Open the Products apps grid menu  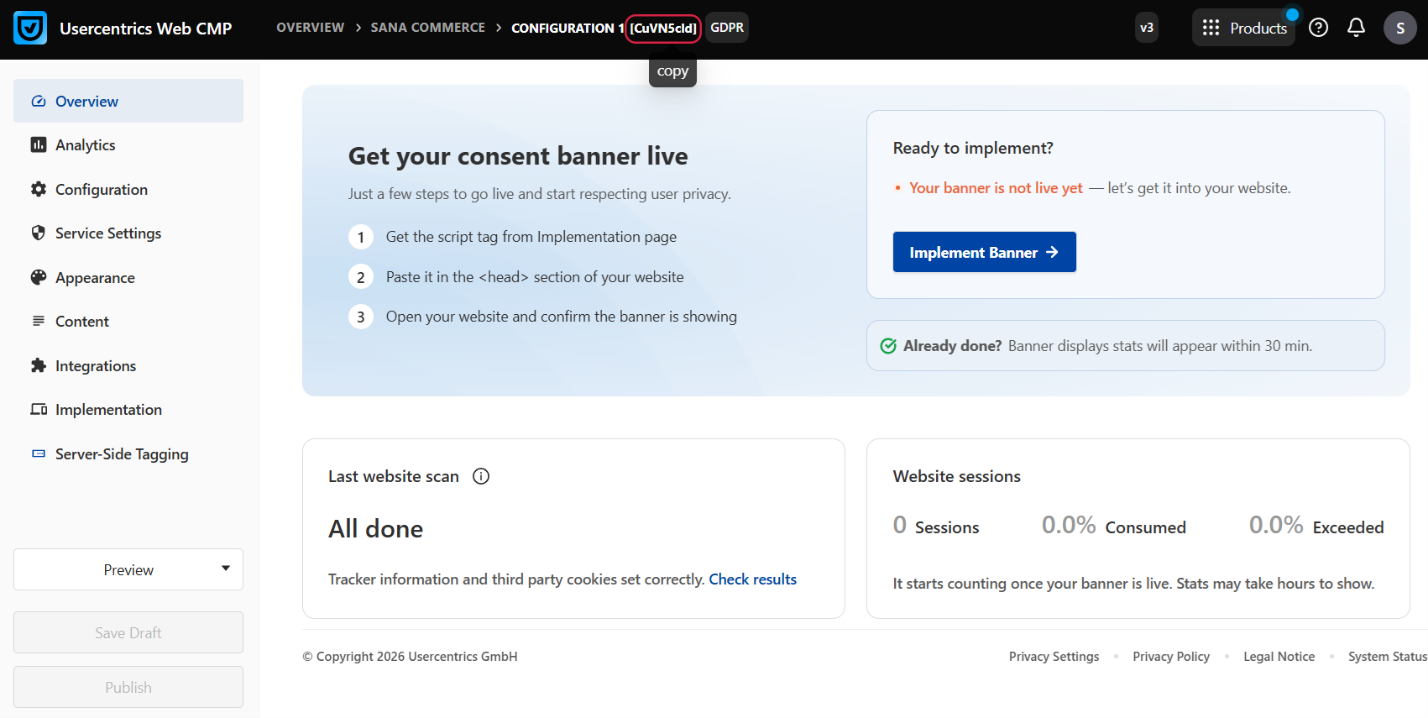[1243, 28]
